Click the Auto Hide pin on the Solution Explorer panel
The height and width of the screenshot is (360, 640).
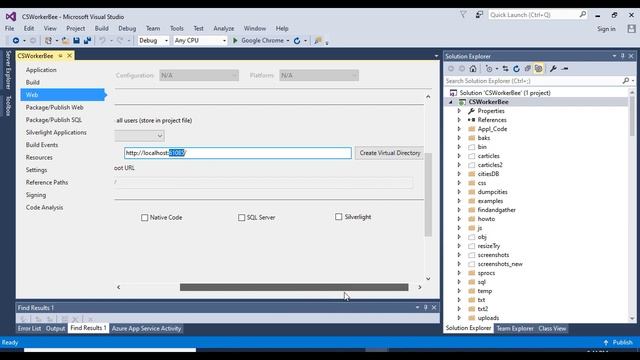[622, 56]
